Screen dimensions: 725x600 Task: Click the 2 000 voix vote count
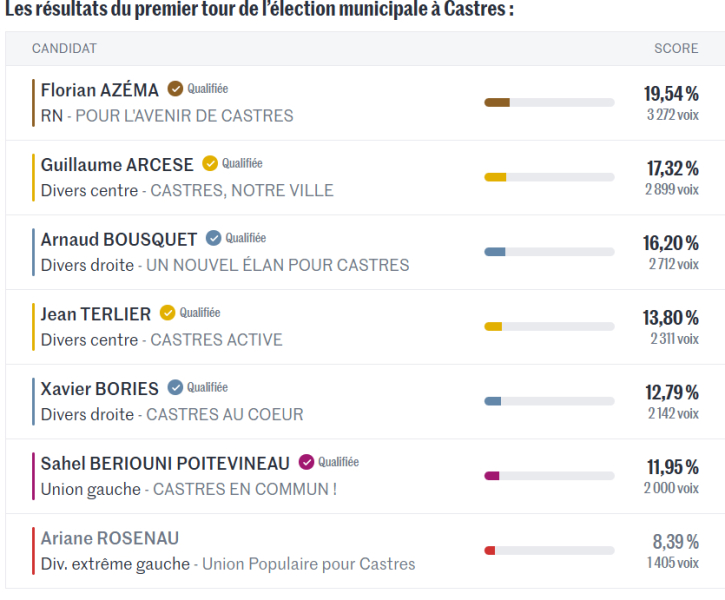pyautogui.click(x=671, y=488)
